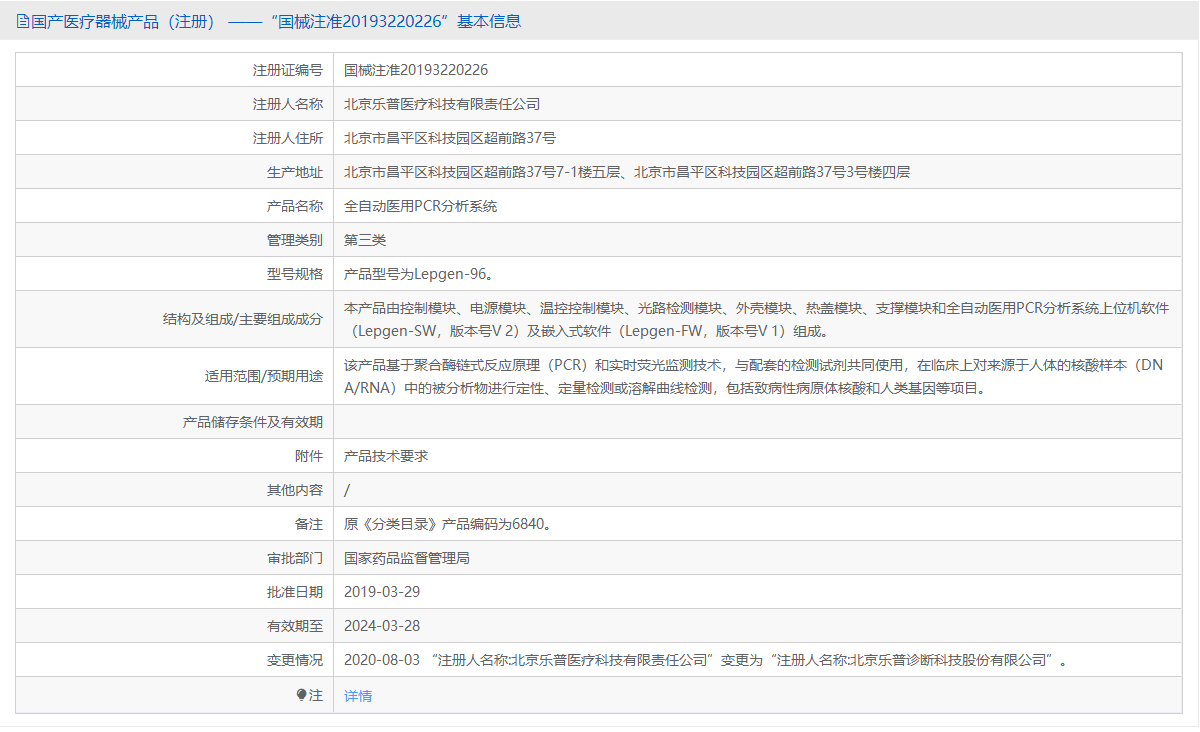Select the remark mentioning code 6840
The height and width of the screenshot is (732, 1200).
pos(448,524)
